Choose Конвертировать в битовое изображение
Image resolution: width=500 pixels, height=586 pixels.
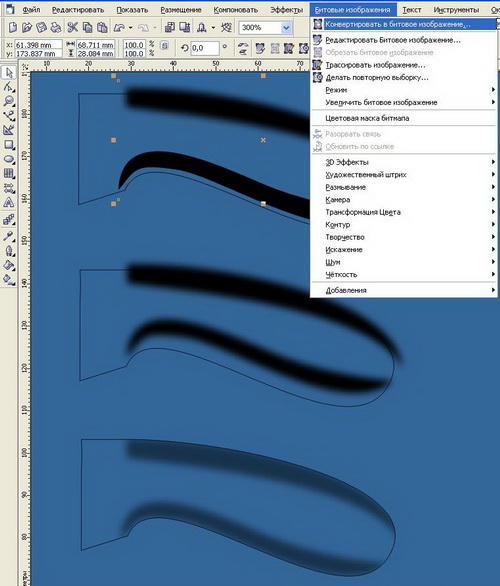(x=404, y=25)
